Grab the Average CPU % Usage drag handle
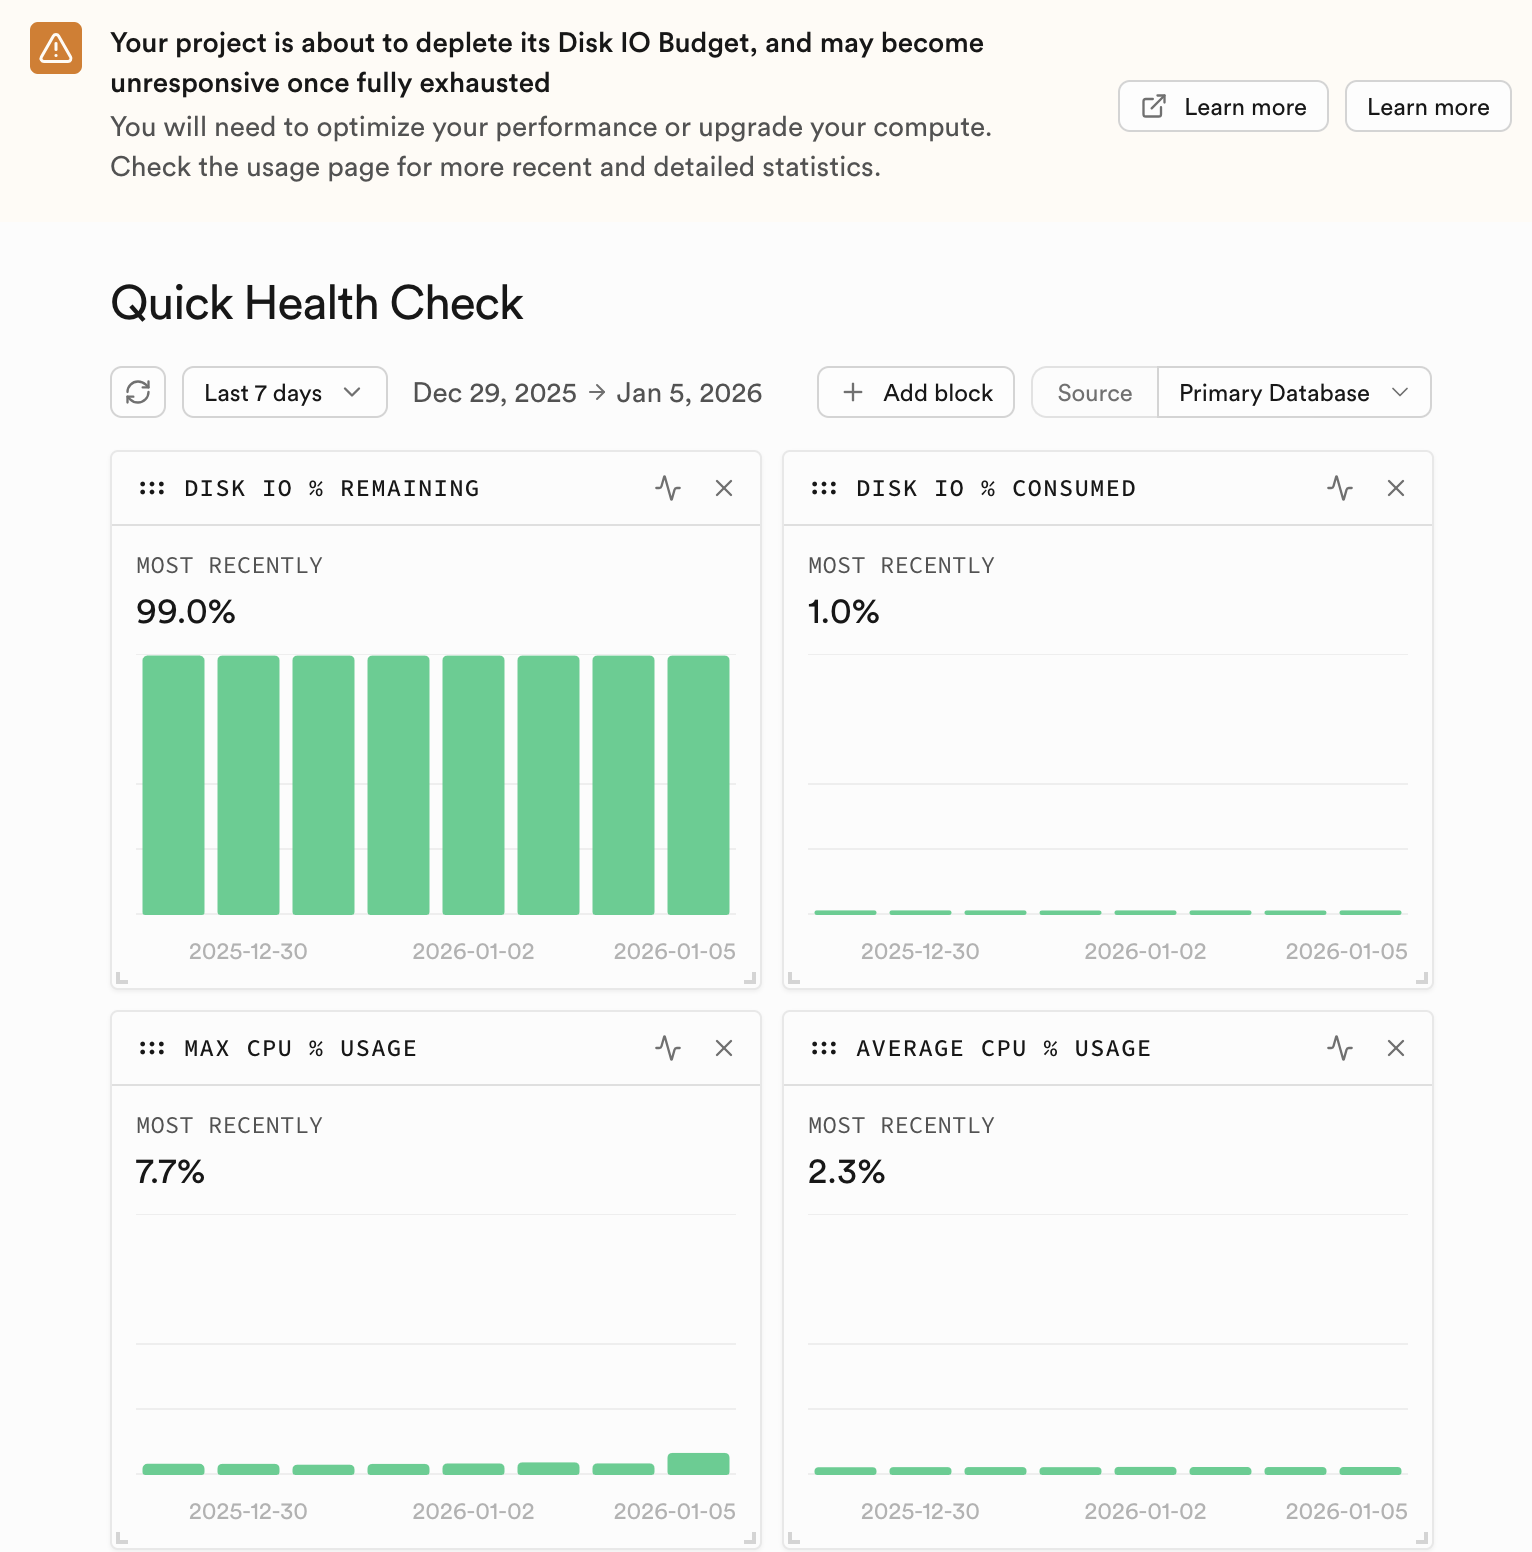1532x1552 pixels. [x=824, y=1048]
